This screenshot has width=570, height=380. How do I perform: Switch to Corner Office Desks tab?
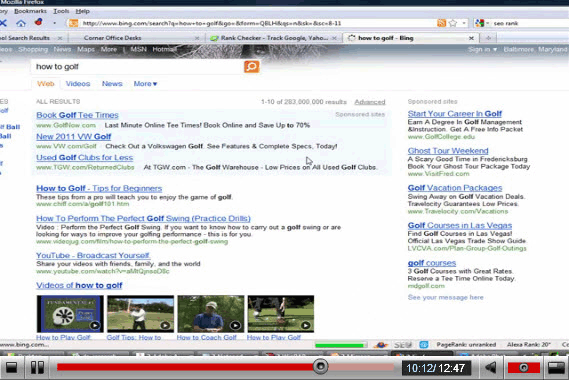[x=113, y=38]
